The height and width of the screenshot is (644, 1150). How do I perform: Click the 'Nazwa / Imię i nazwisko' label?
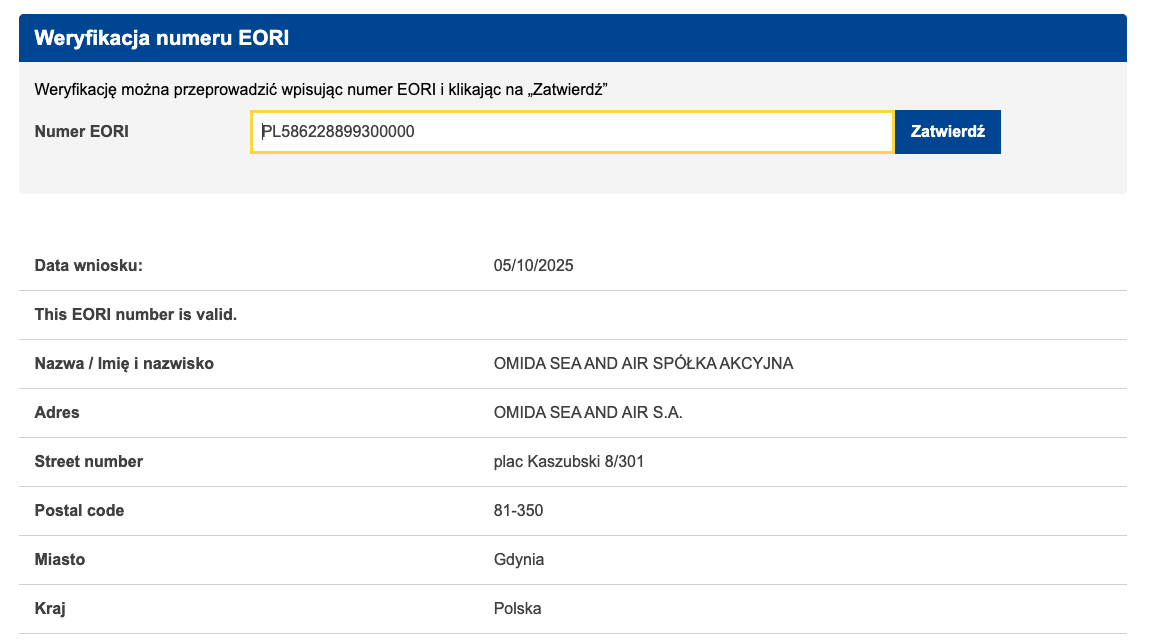(124, 364)
